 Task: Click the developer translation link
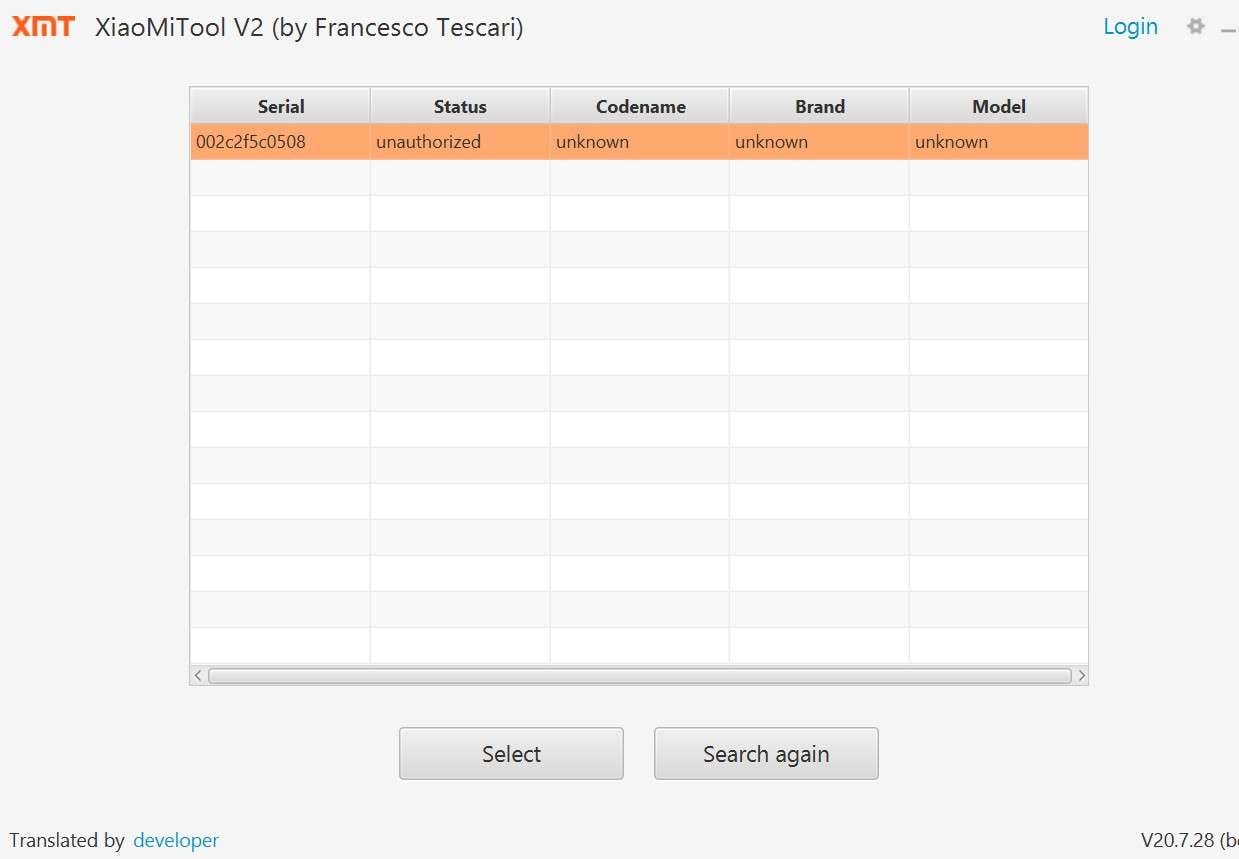click(x=176, y=840)
